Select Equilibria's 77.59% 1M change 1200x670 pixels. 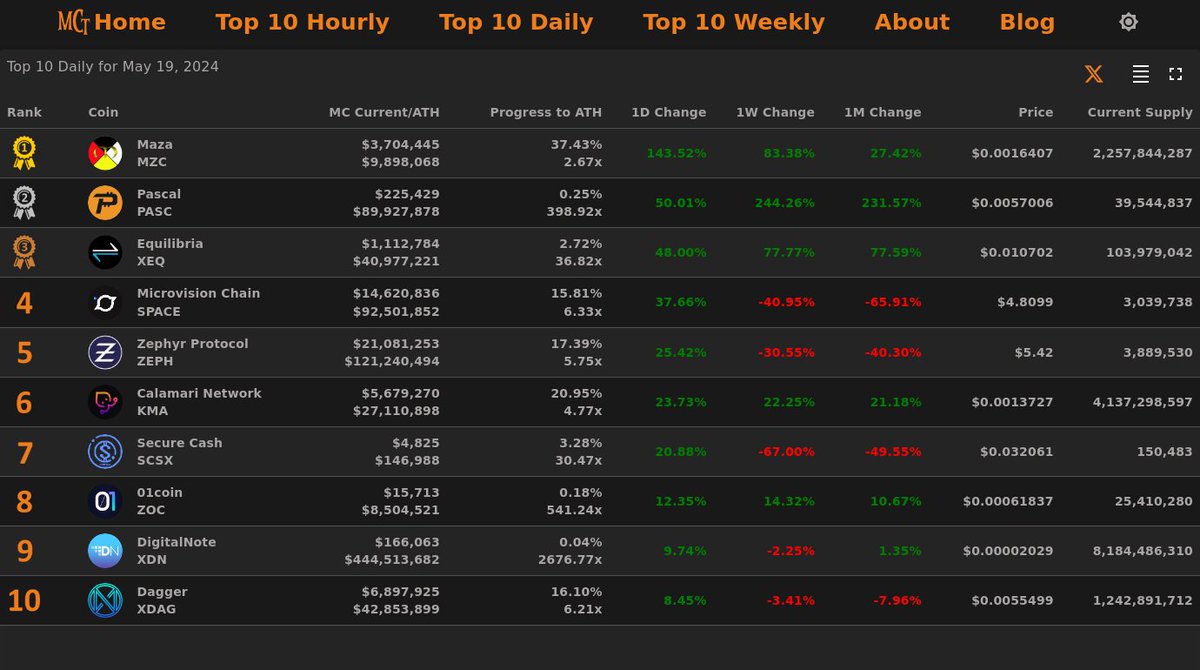click(x=896, y=253)
